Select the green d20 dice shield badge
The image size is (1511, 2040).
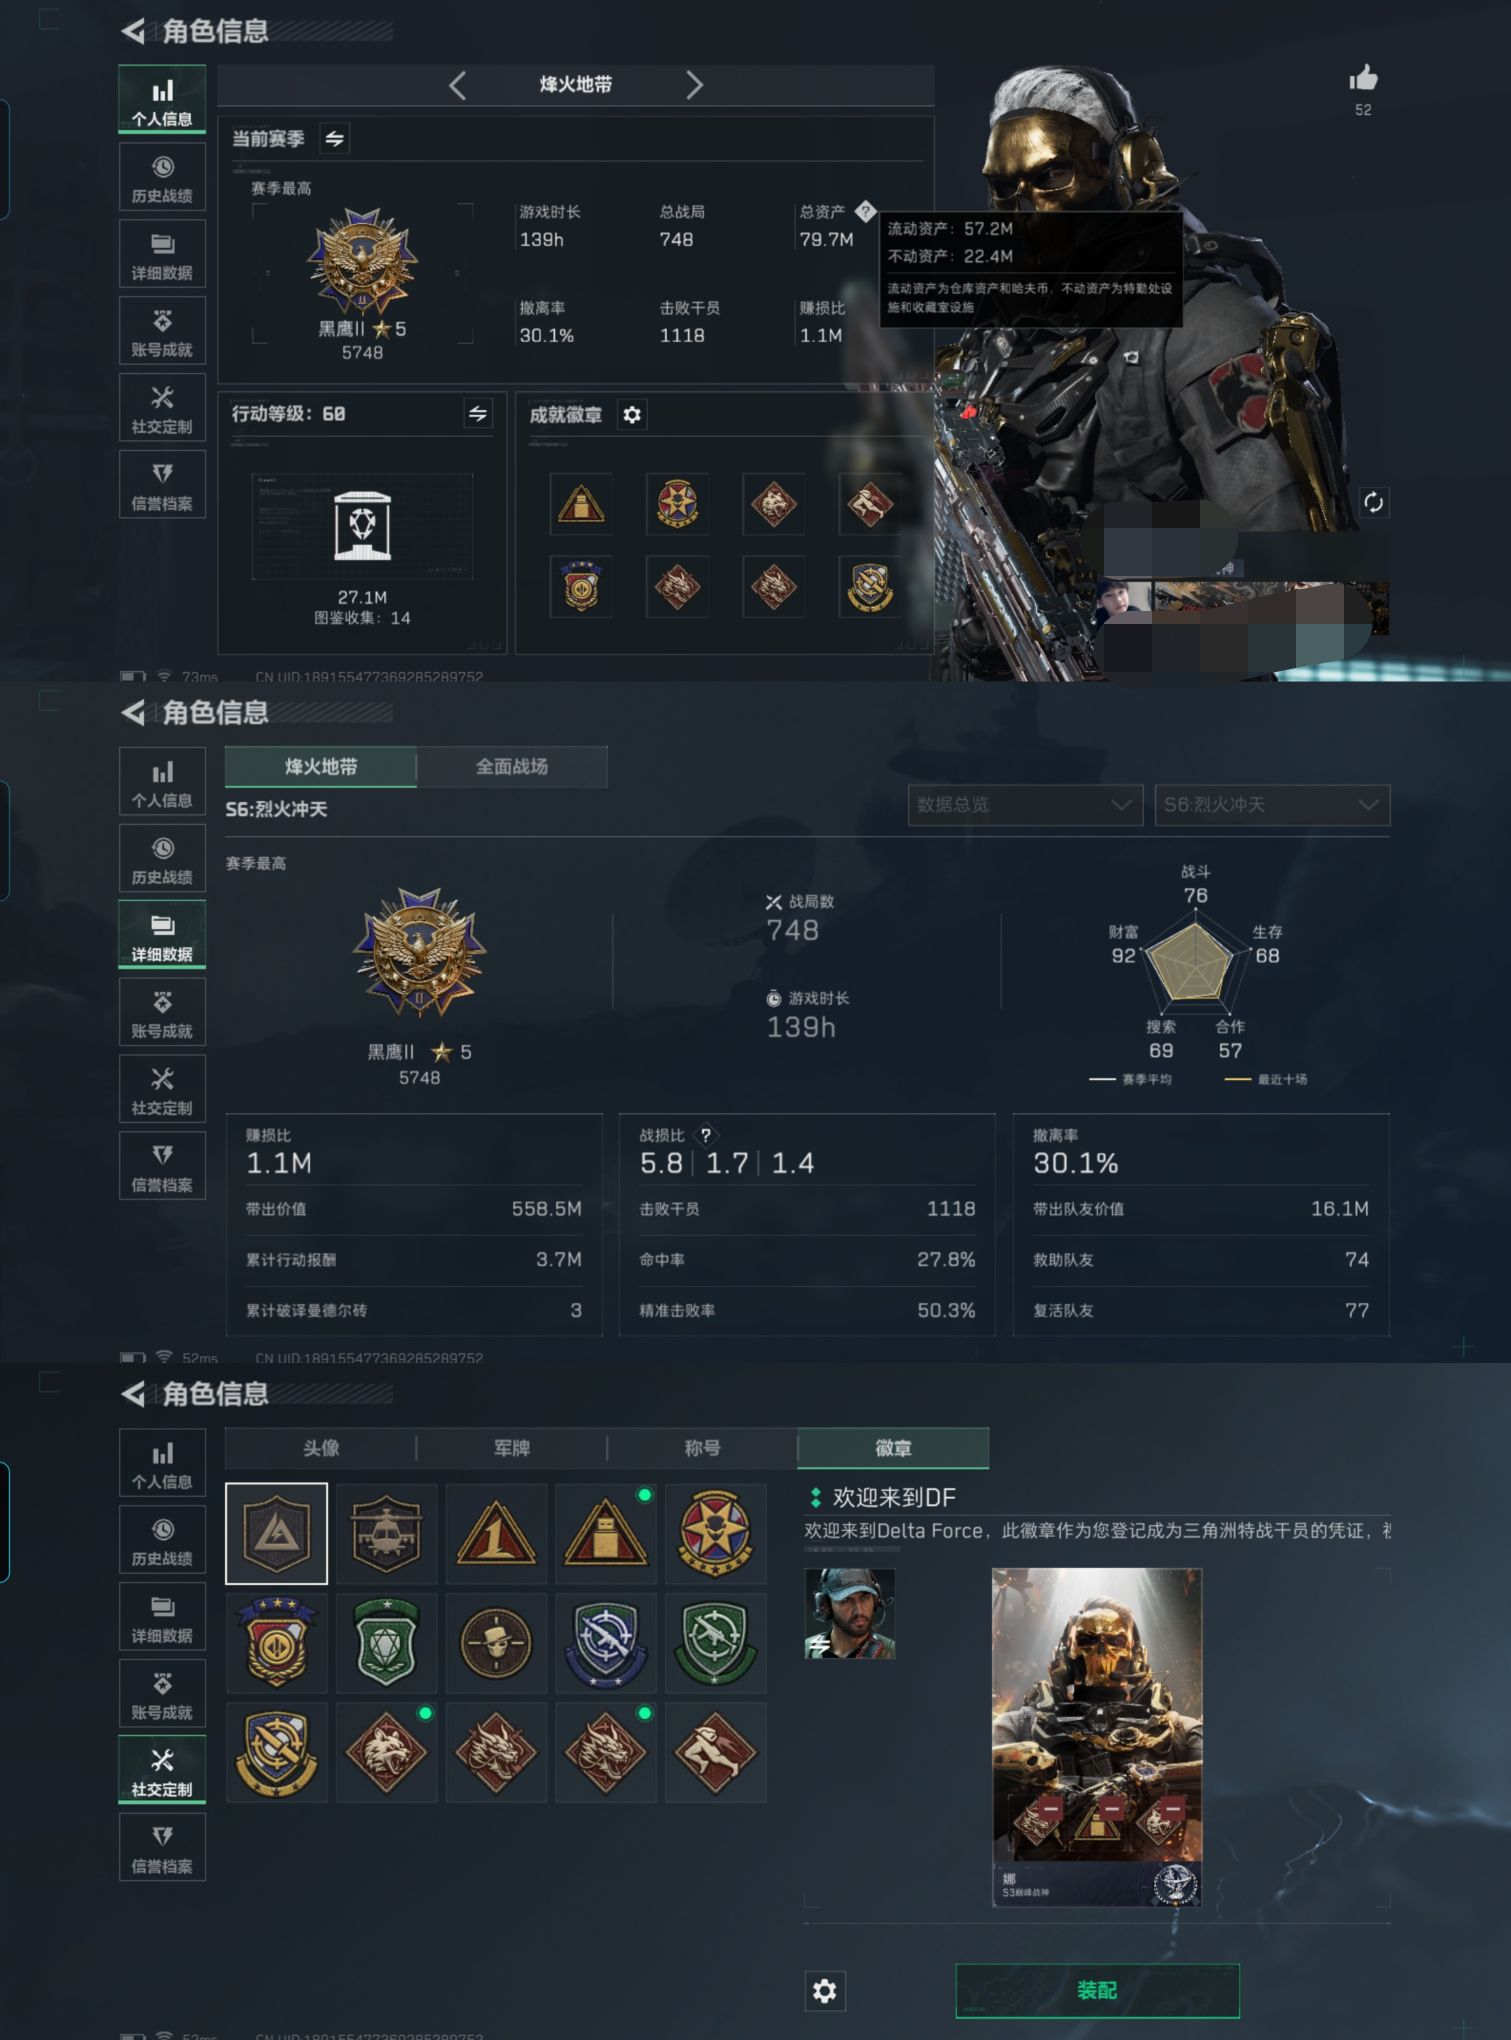tap(386, 1642)
